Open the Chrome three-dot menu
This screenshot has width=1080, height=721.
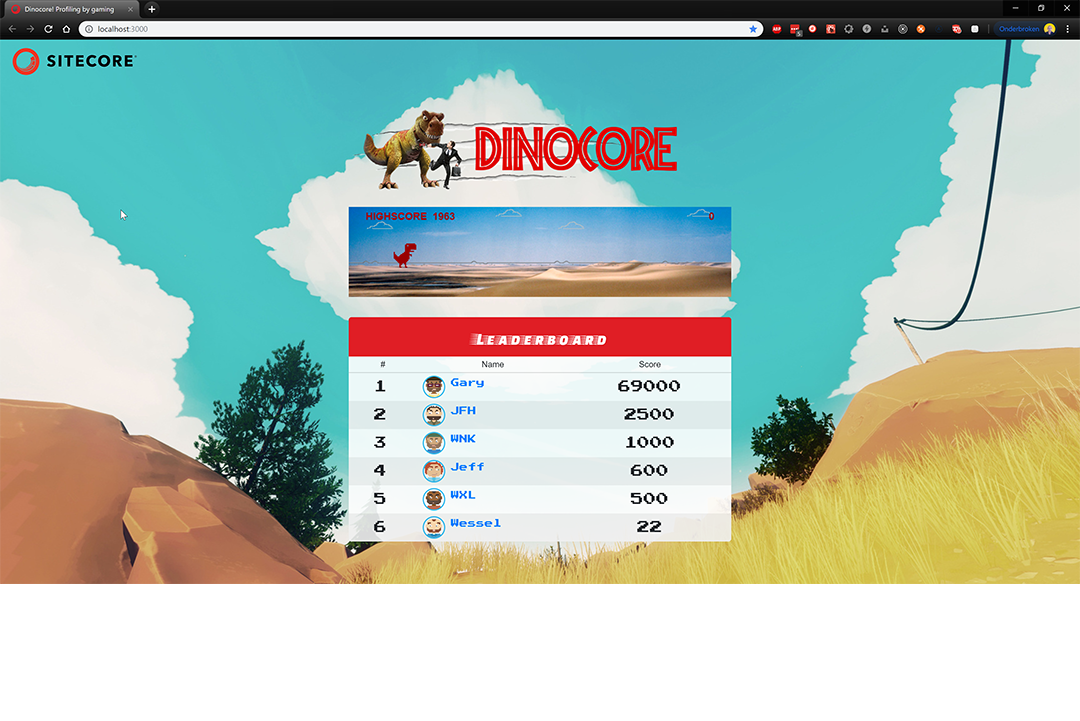coord(1067,29)
